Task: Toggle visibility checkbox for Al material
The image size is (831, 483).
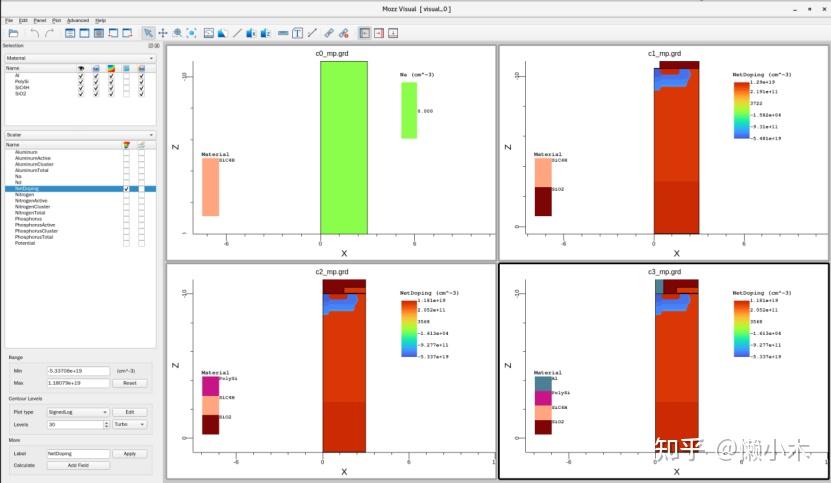Action: click(x=81, y=76)
